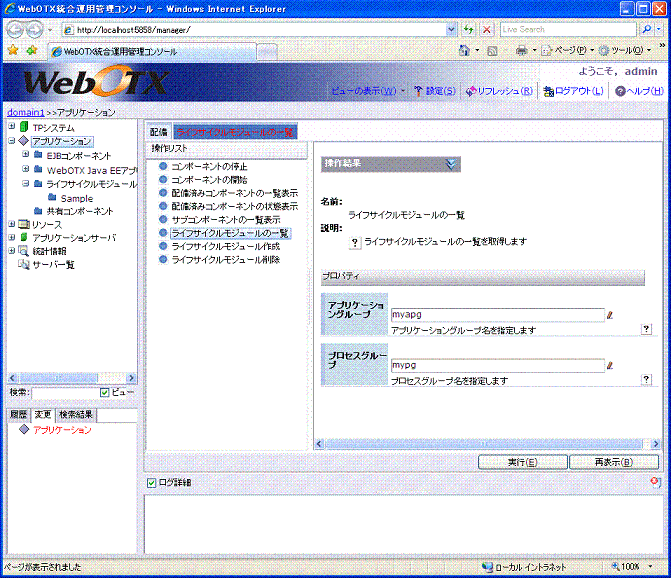The image size is (671, 578).
Task: Collapse the アプリケーション tree node
Action: pyautogui.click(x=11, y=141)
